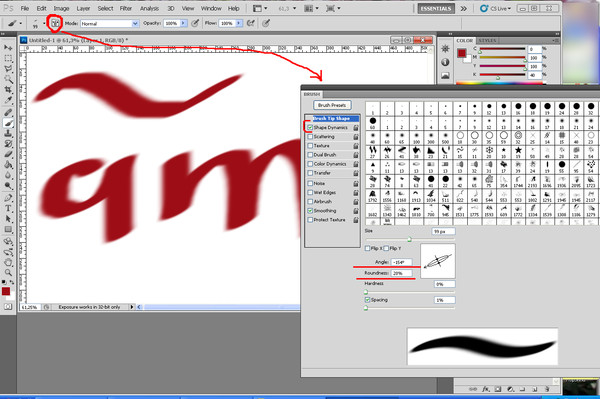Click the foreground color swatch in toolbox

(6, 291)
